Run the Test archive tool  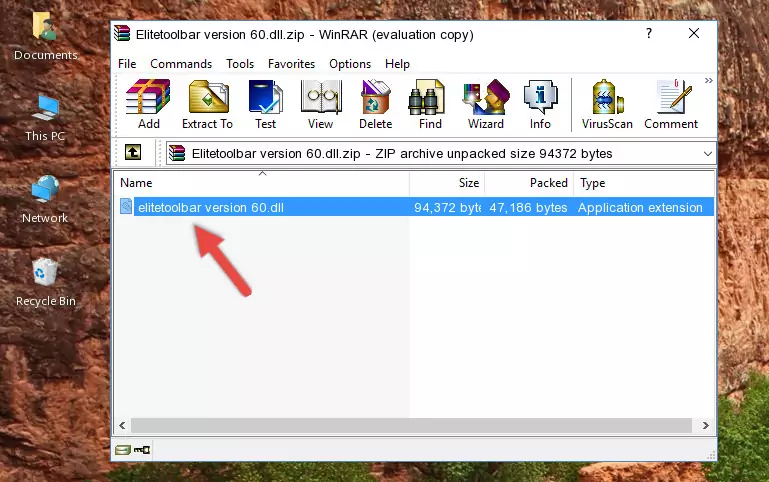pyautogui.click(x=265, y=104)
